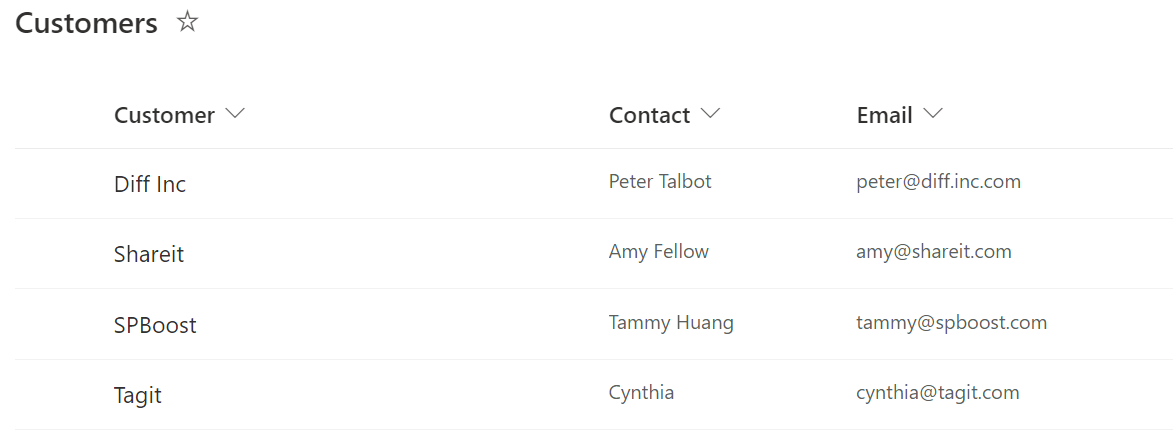
Task: Click the Email column header label
Action: tap(884, 115)
